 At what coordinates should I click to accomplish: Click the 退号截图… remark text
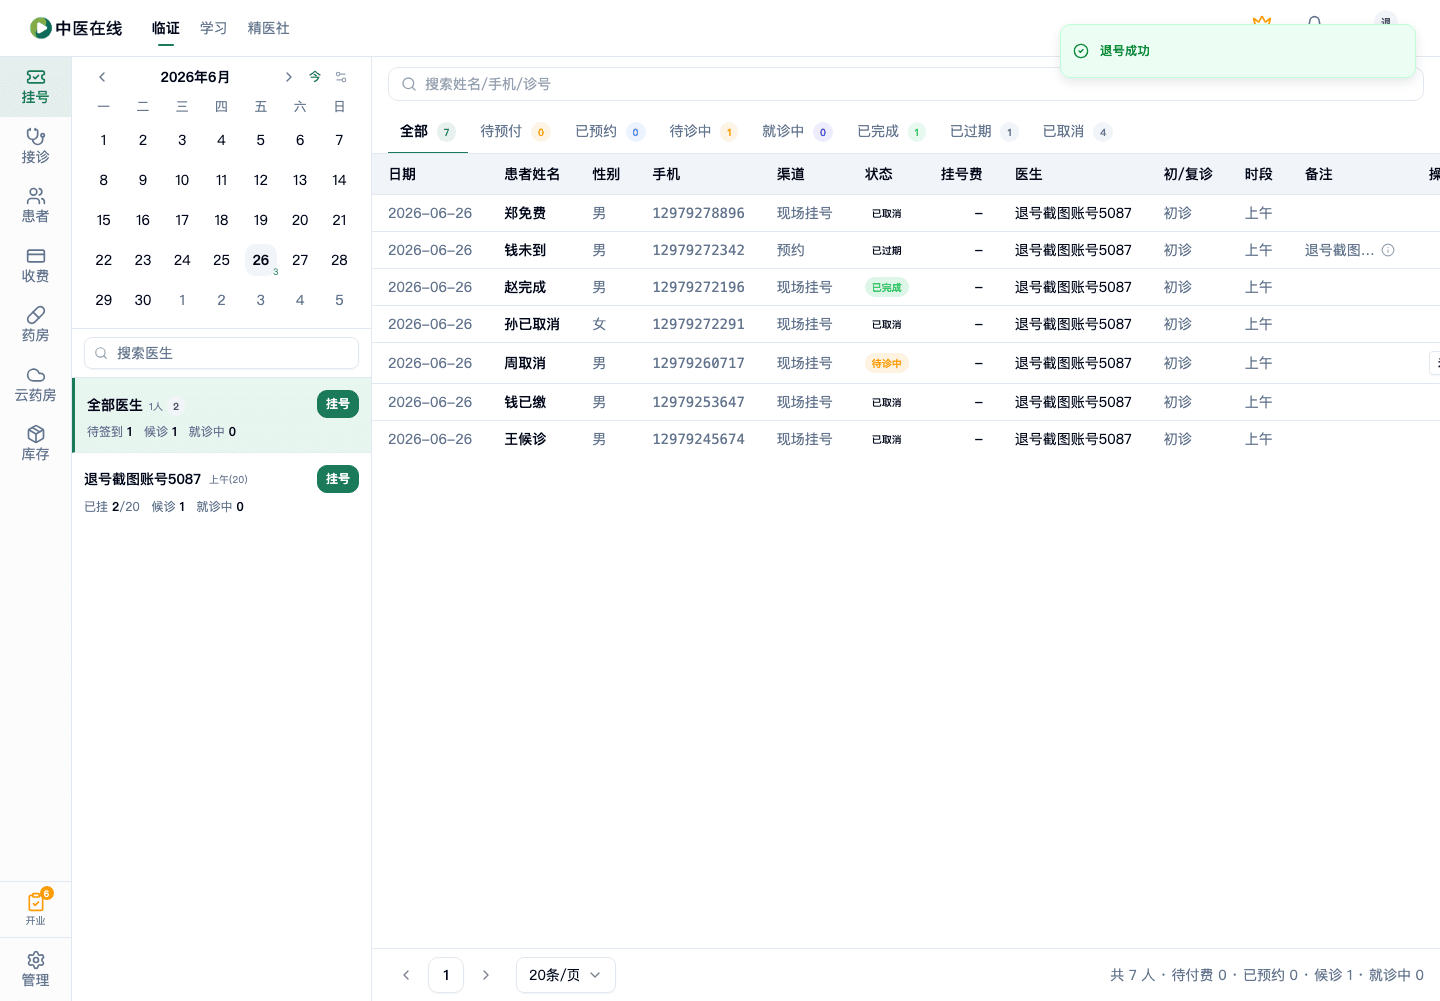coord(1339,250)
